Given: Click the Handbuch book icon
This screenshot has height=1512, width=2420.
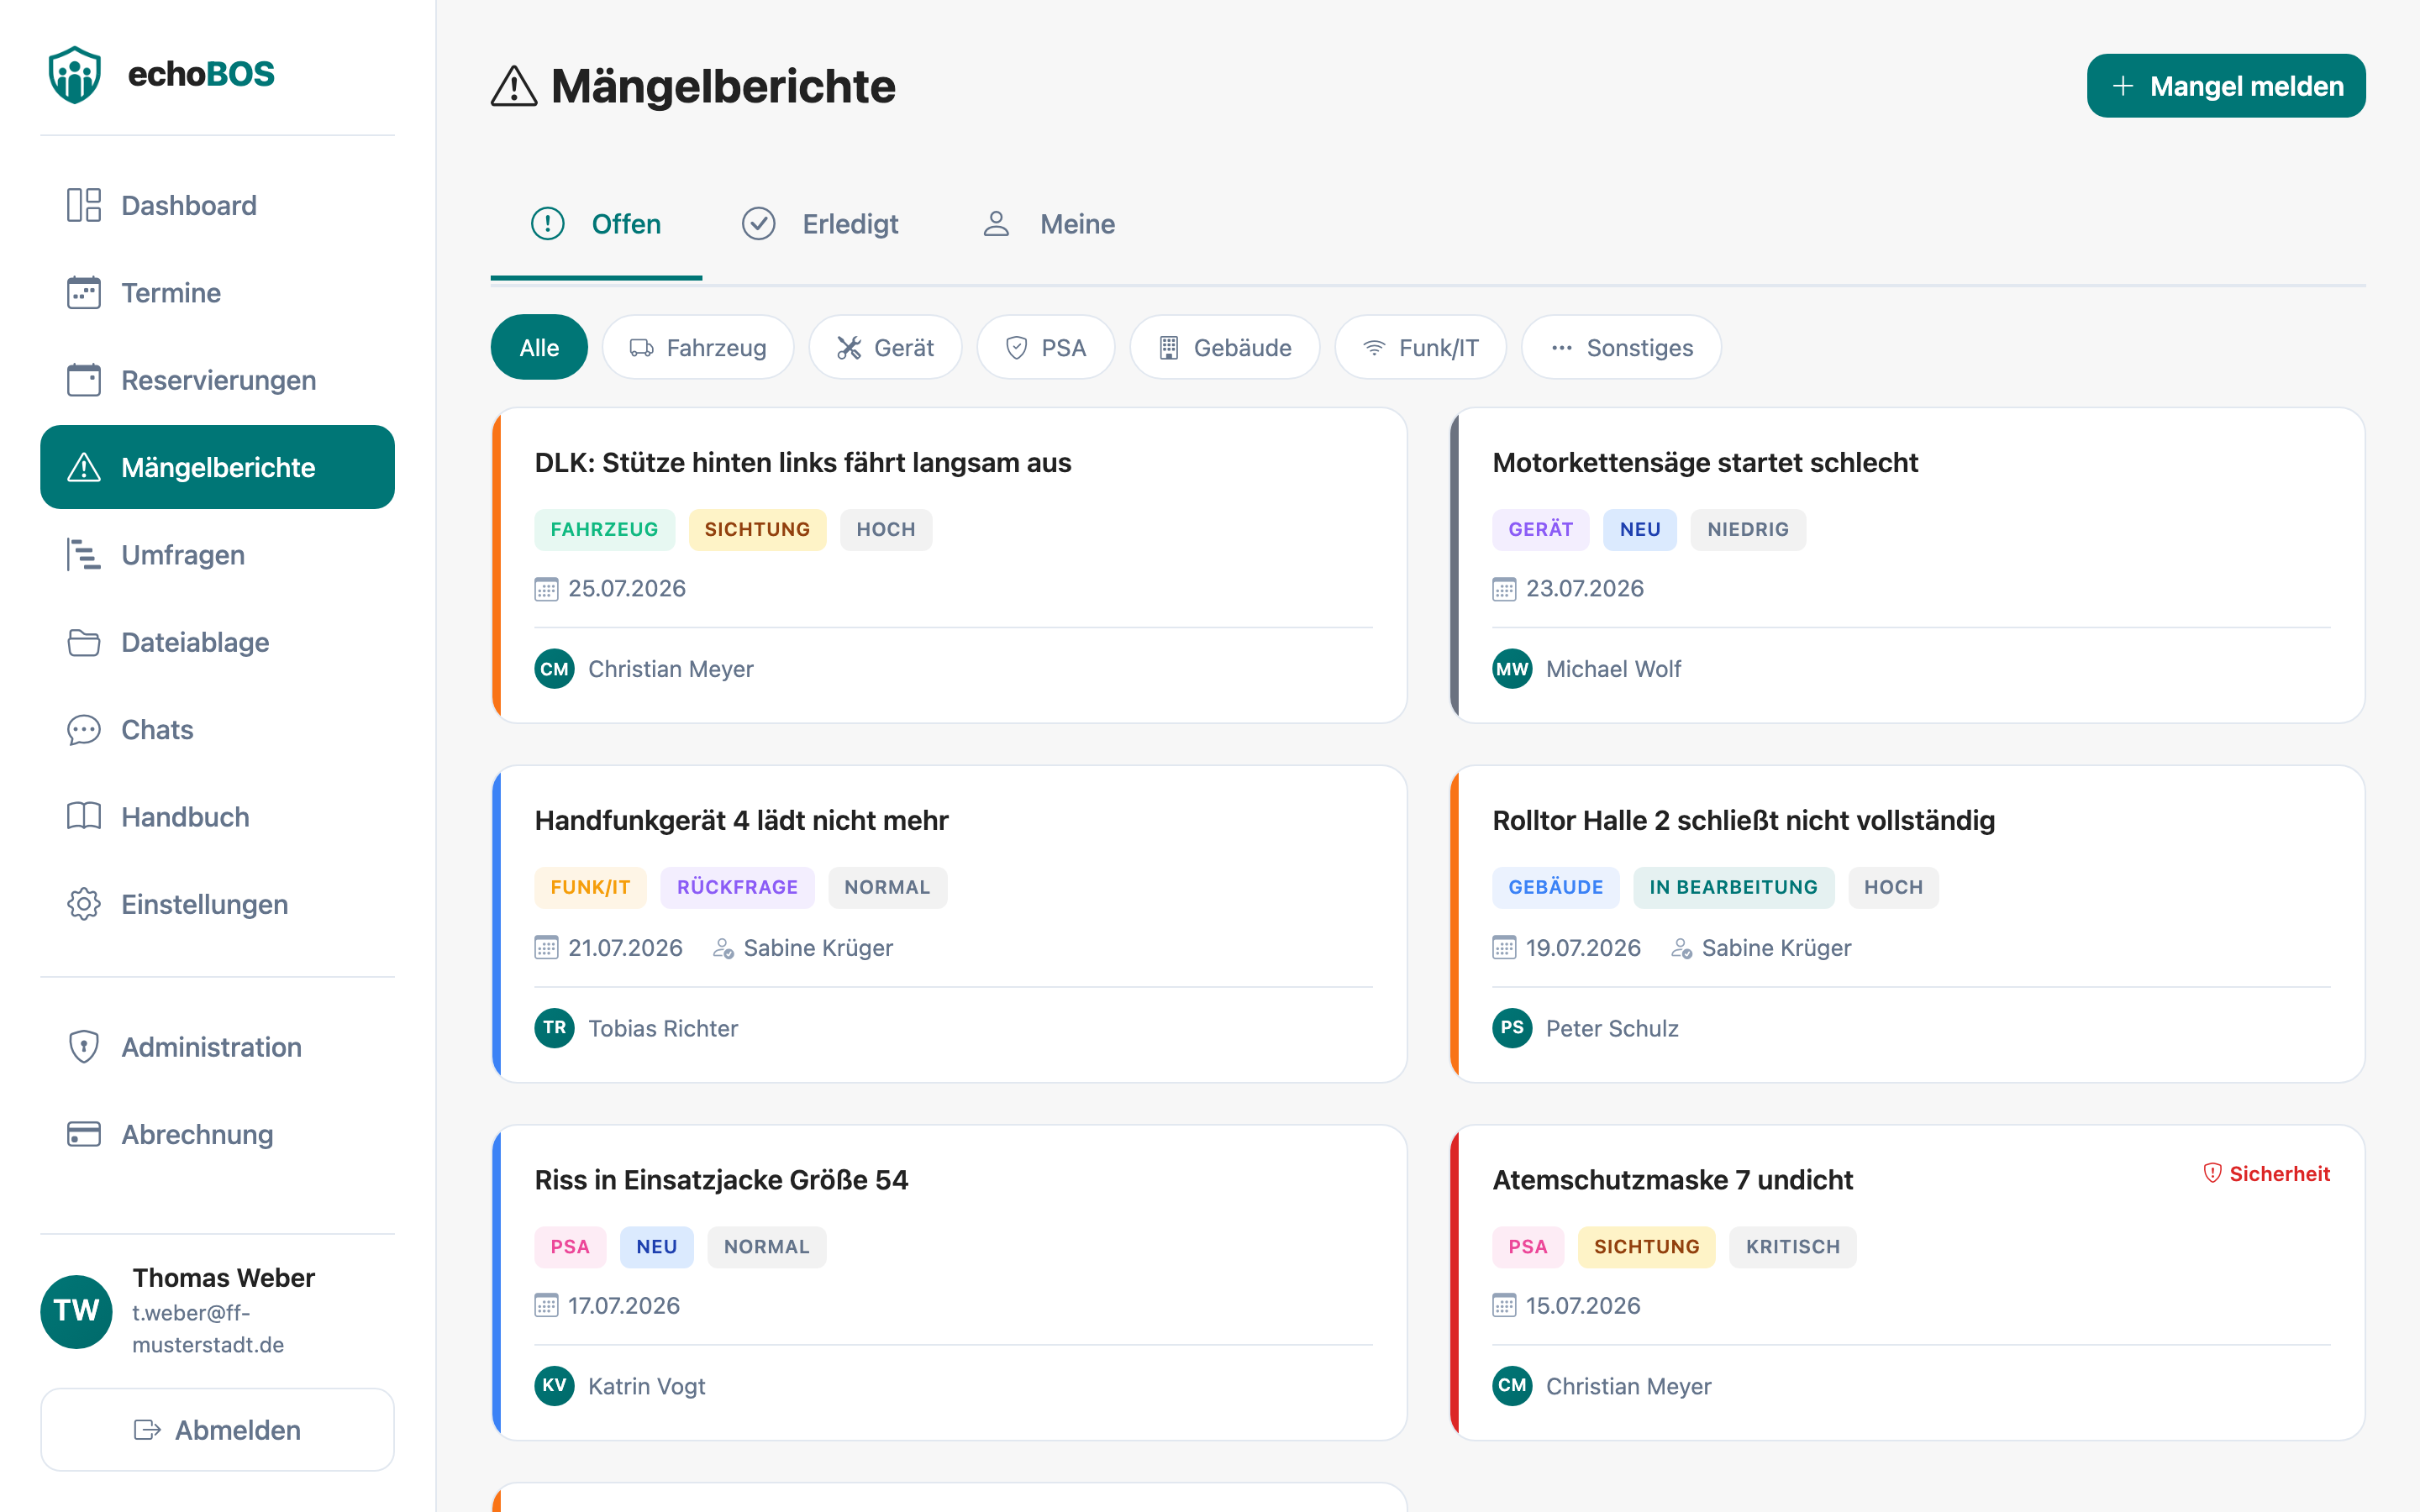Looking at the screenshot, I should pyautogui.click(x=84, y=817).
